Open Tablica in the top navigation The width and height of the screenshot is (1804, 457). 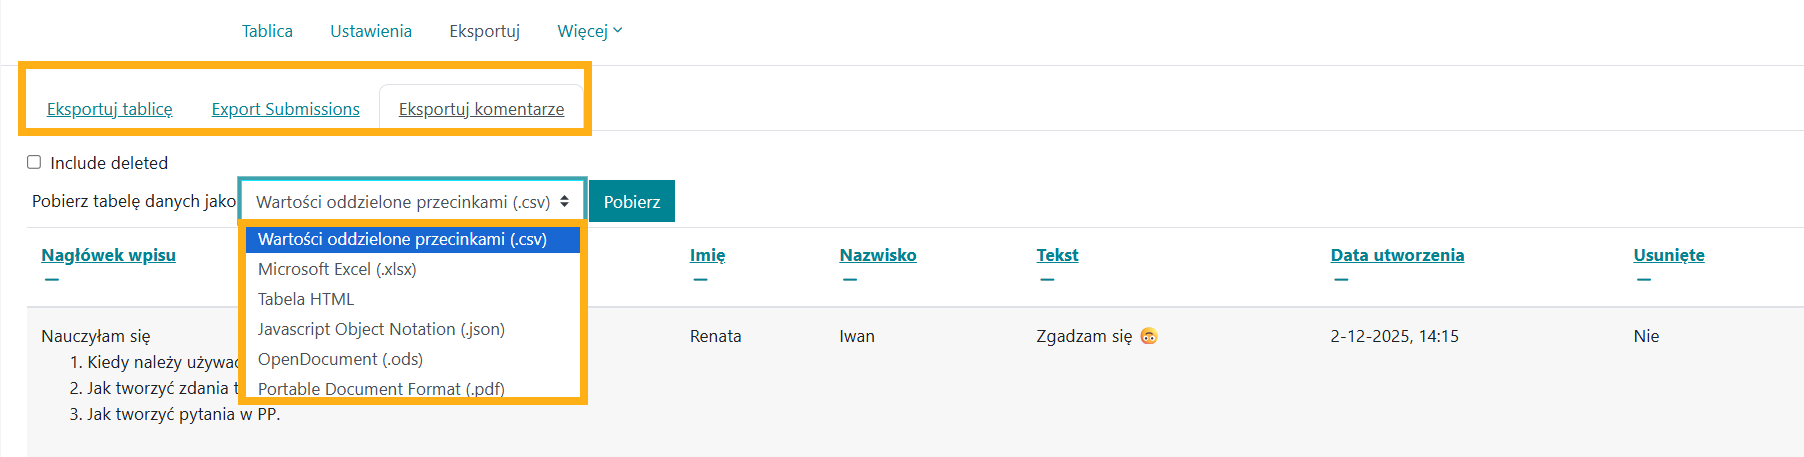(267, 31)
